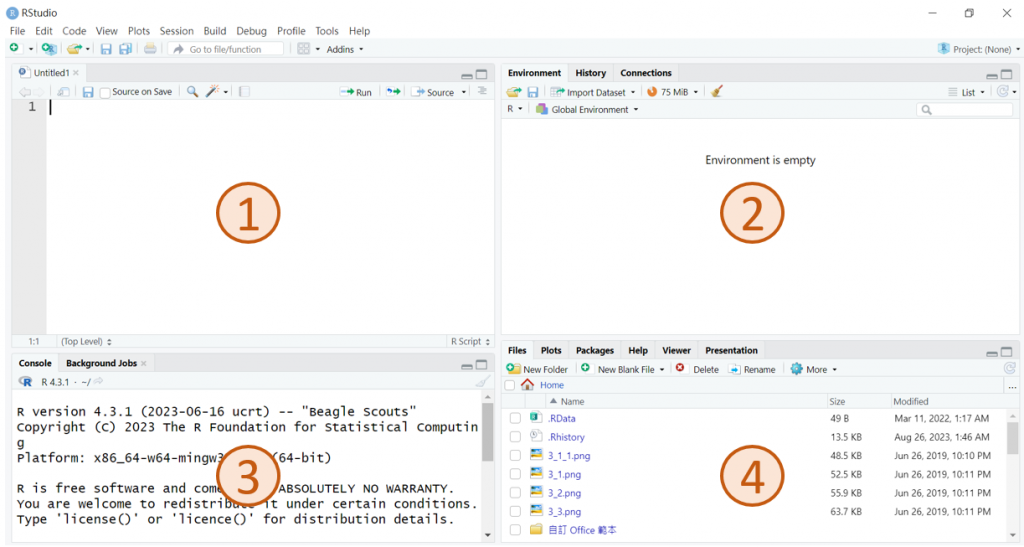The image size is (1024, 547).
Task: Check the box for .Rhistory file
Action: click(x=515, y=437)
